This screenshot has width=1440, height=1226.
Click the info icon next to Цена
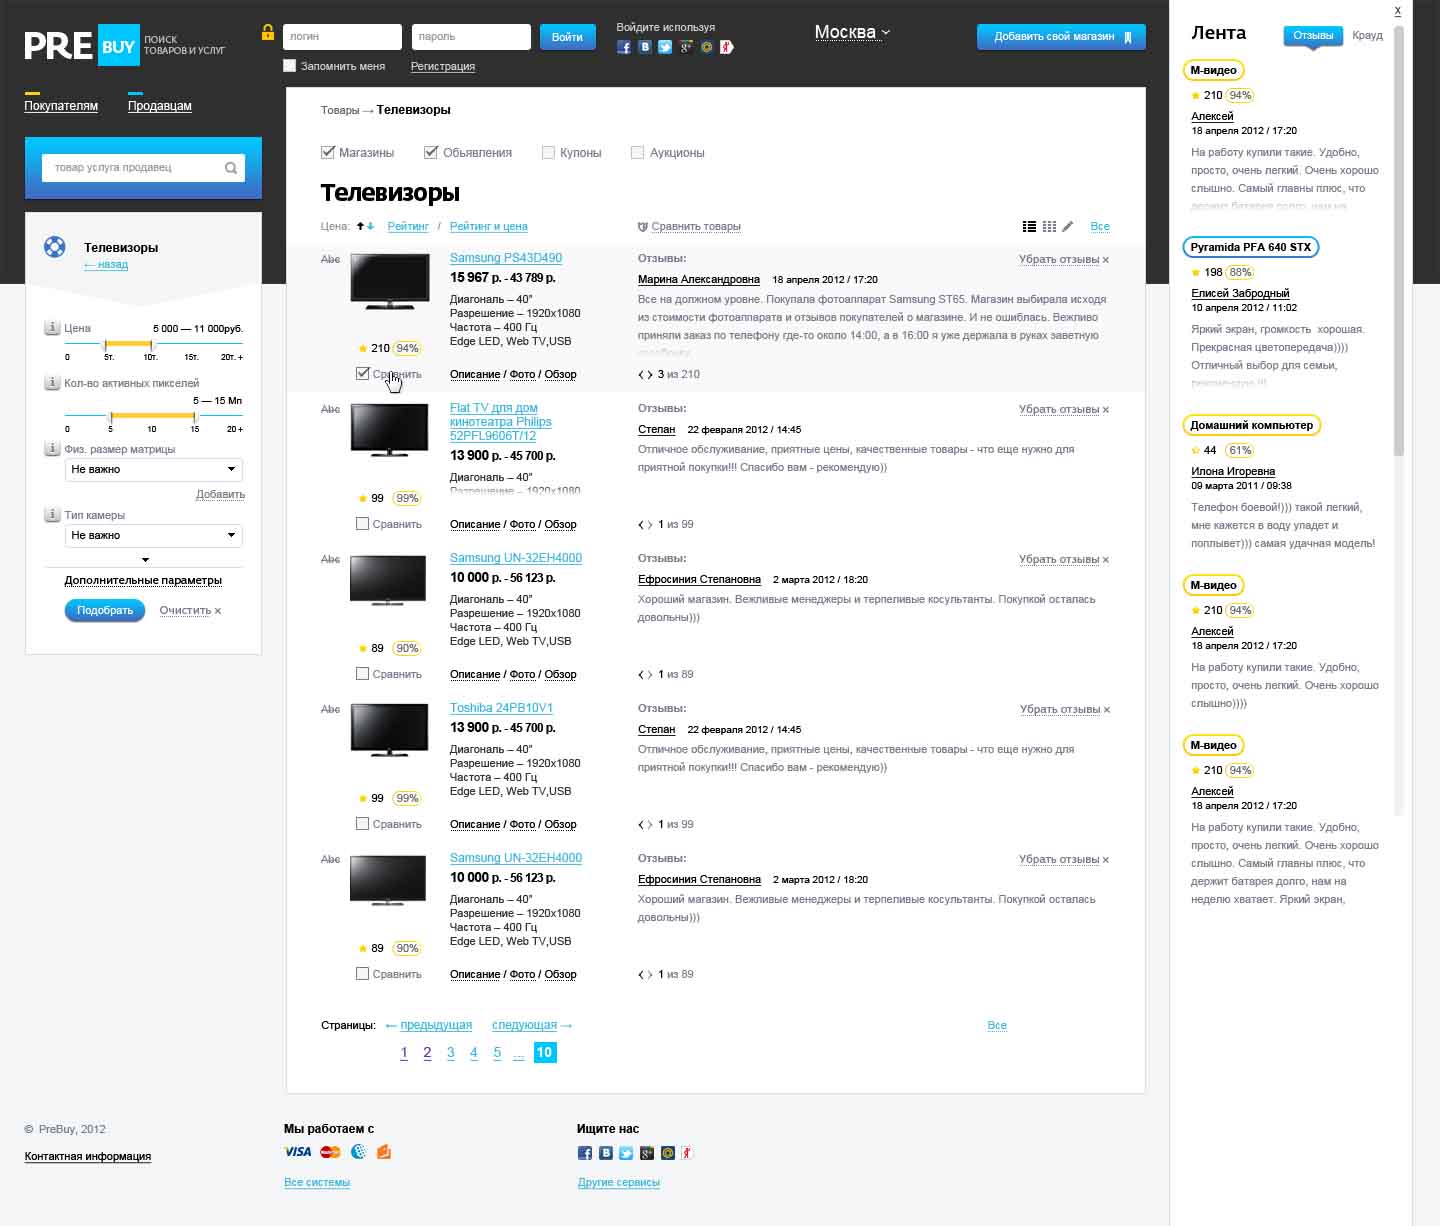[52, 328]
